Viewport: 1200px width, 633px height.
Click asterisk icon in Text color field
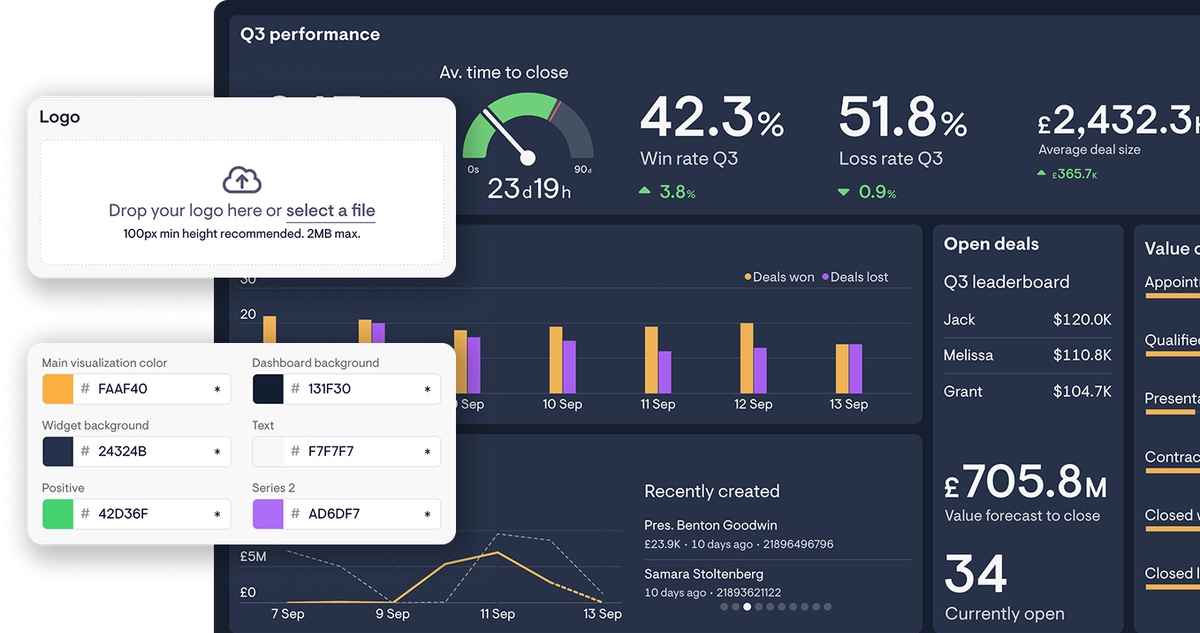(x=428, y=452)
